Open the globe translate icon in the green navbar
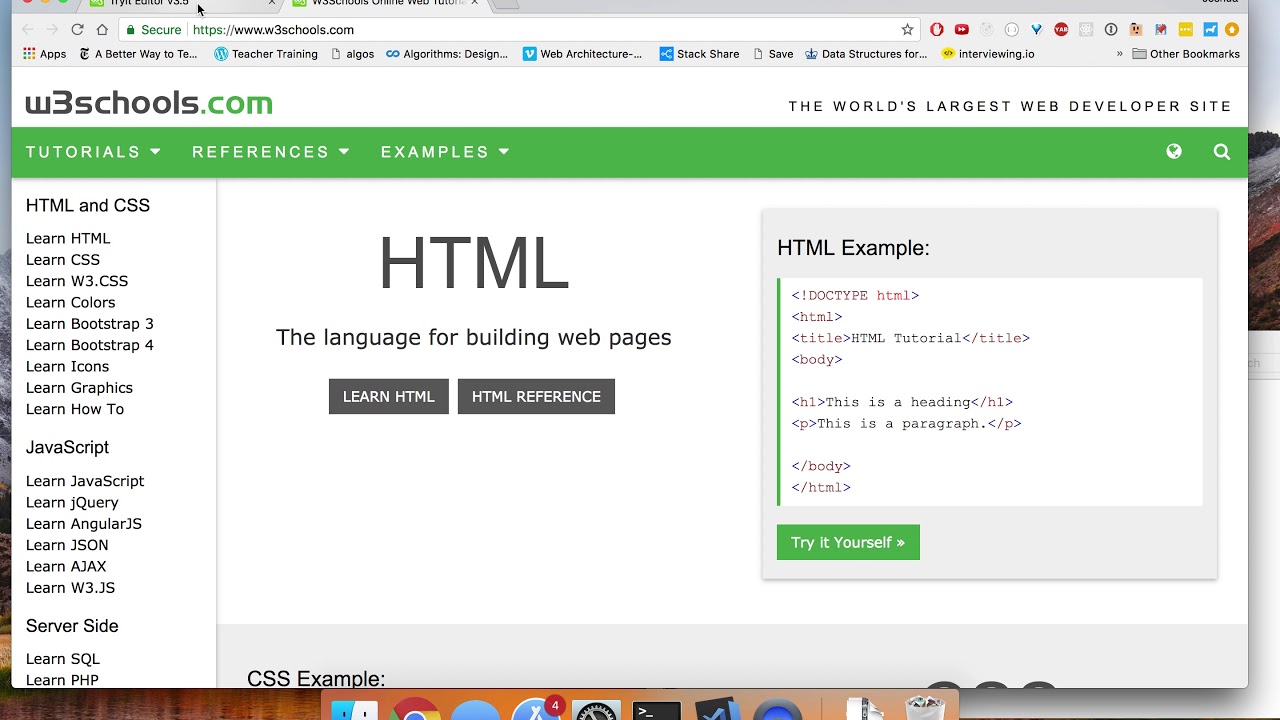The width and height of the screenshot is (1280, 720). tap(1174, 151)
